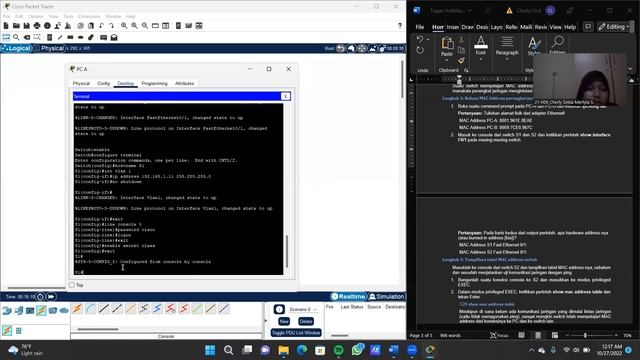
Task: Click the Word Redo circular arrow
Action: pos(420,50)
